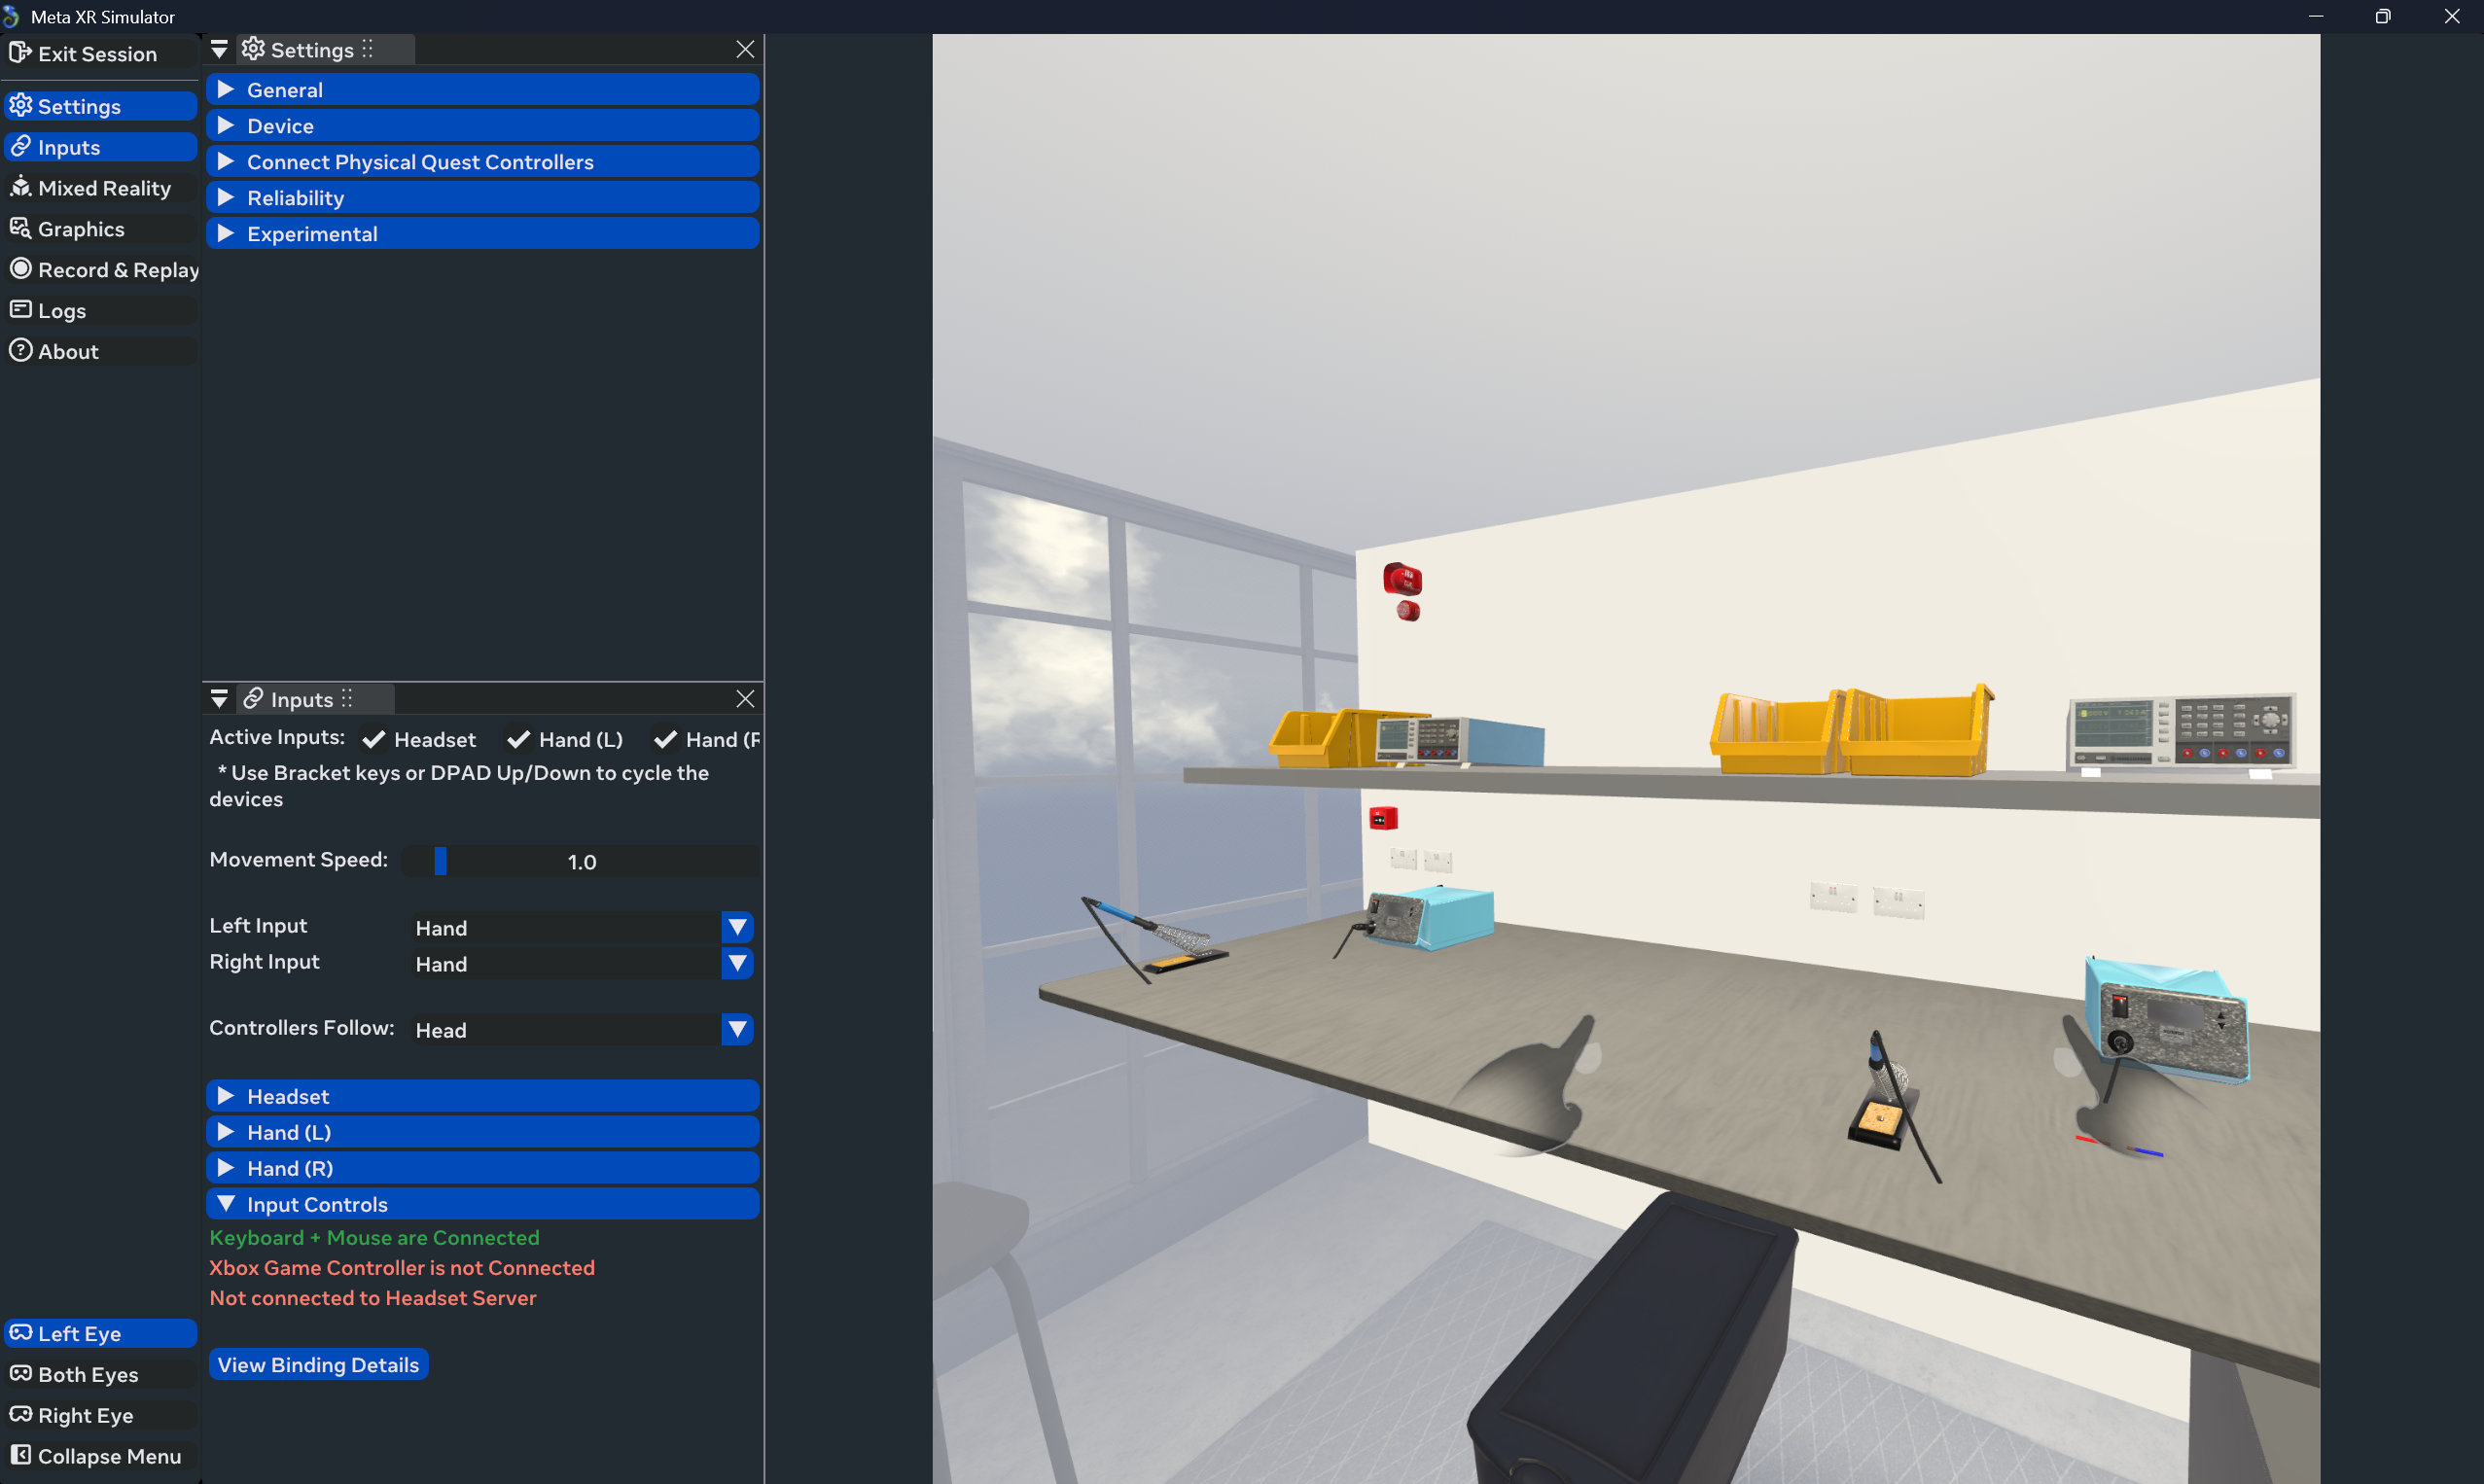Viewport: 2484px width, 1484px height.
Task: Click the Collapse Menu icon
Action: [x=20, y=1456]
